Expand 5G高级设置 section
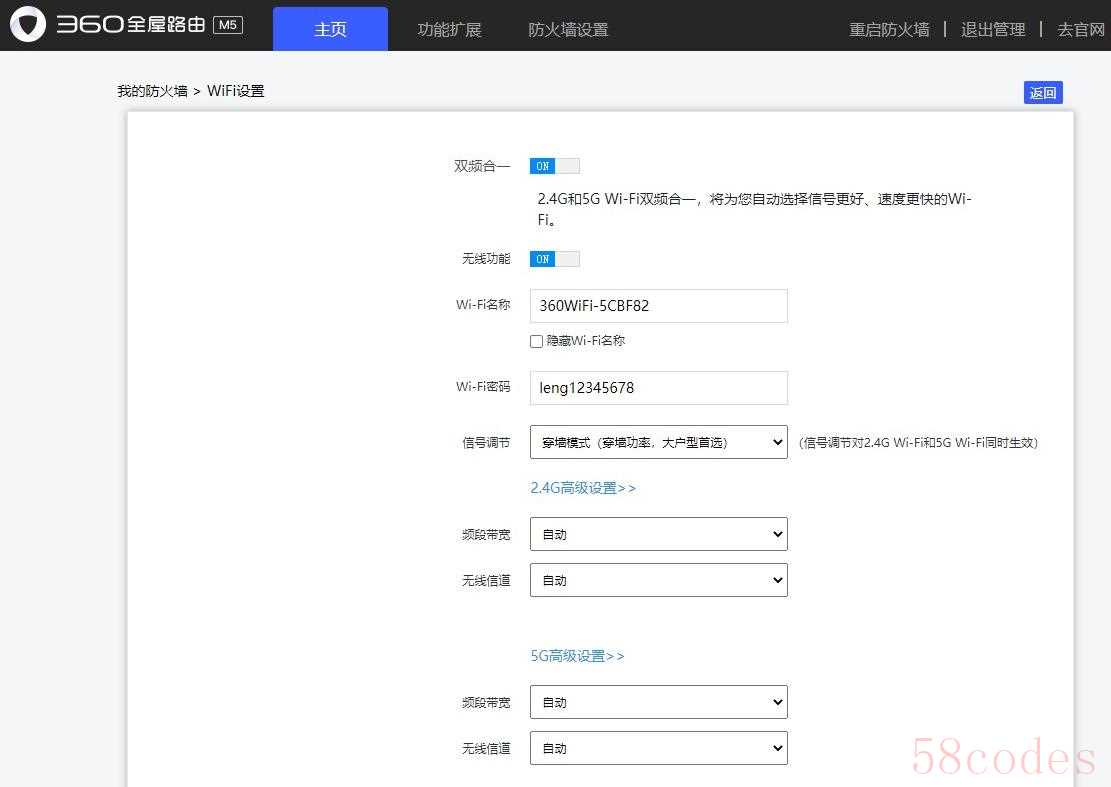 [577, 656]
